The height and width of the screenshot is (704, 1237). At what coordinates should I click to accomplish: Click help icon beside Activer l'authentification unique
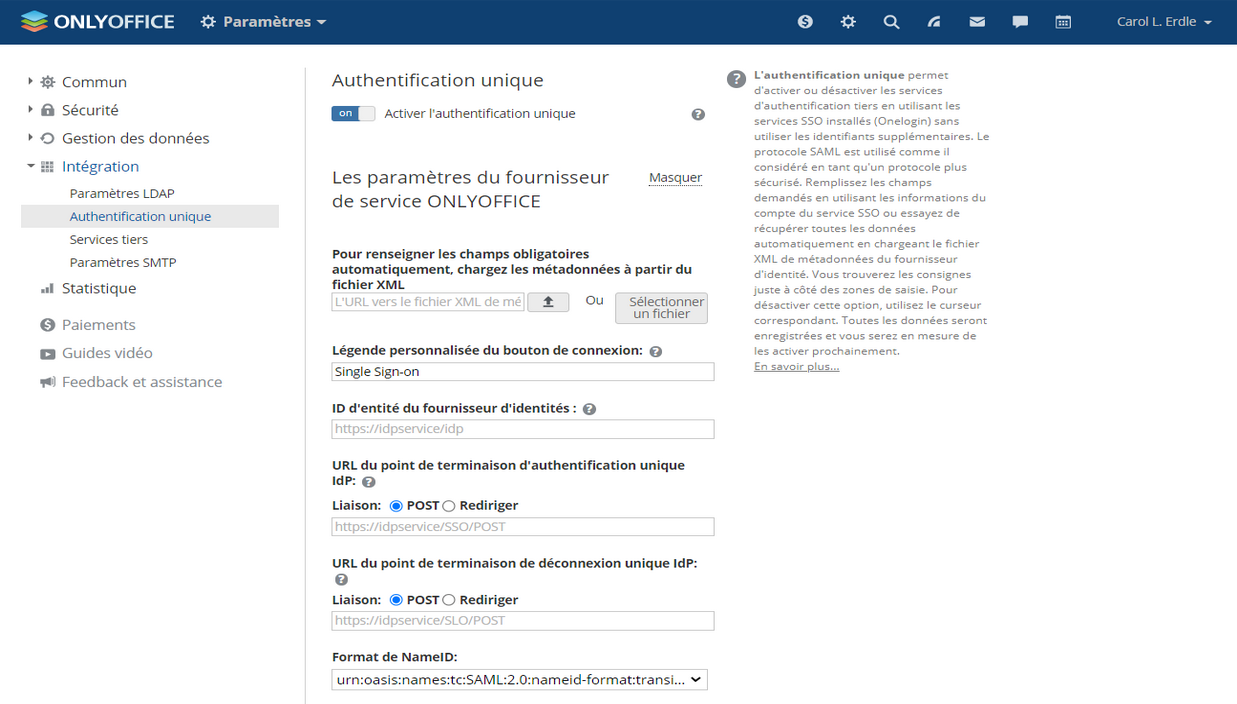pyautogui.click(x=698, y=114)
